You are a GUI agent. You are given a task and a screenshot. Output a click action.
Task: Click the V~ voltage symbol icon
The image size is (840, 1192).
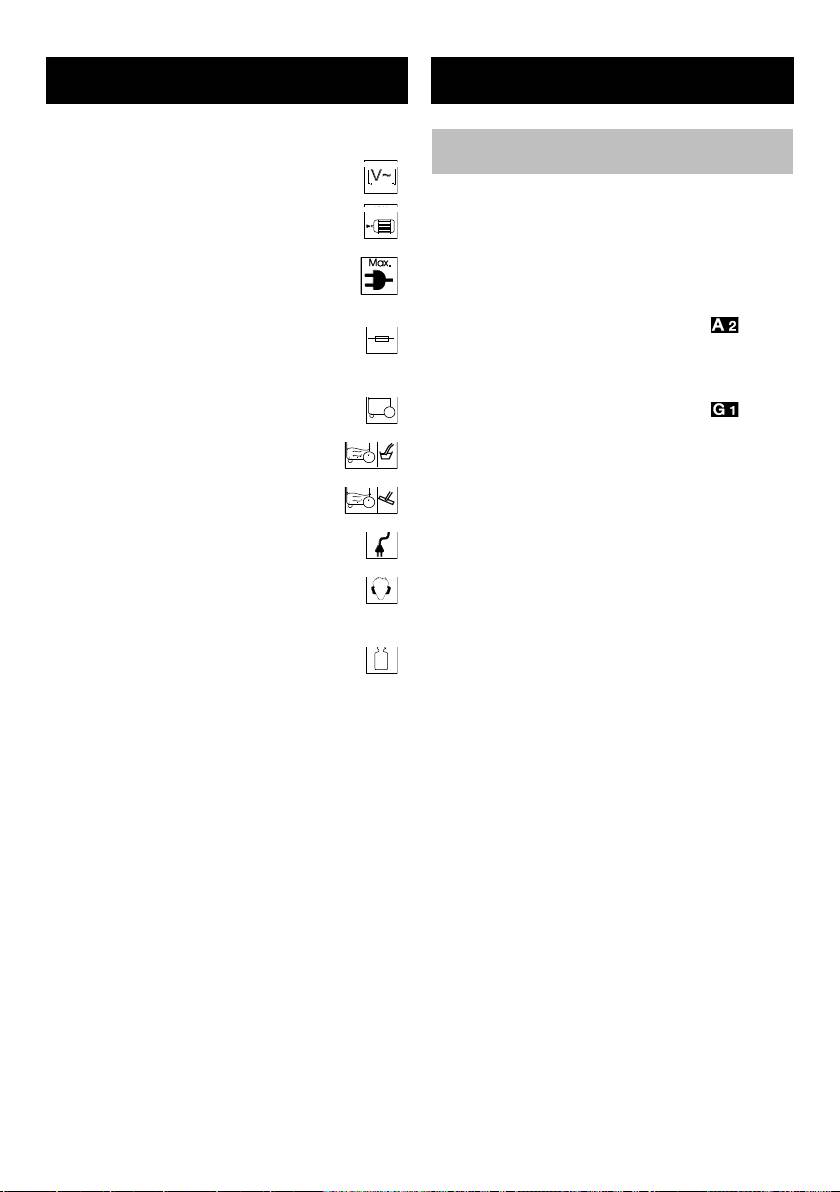pos(381,177)
